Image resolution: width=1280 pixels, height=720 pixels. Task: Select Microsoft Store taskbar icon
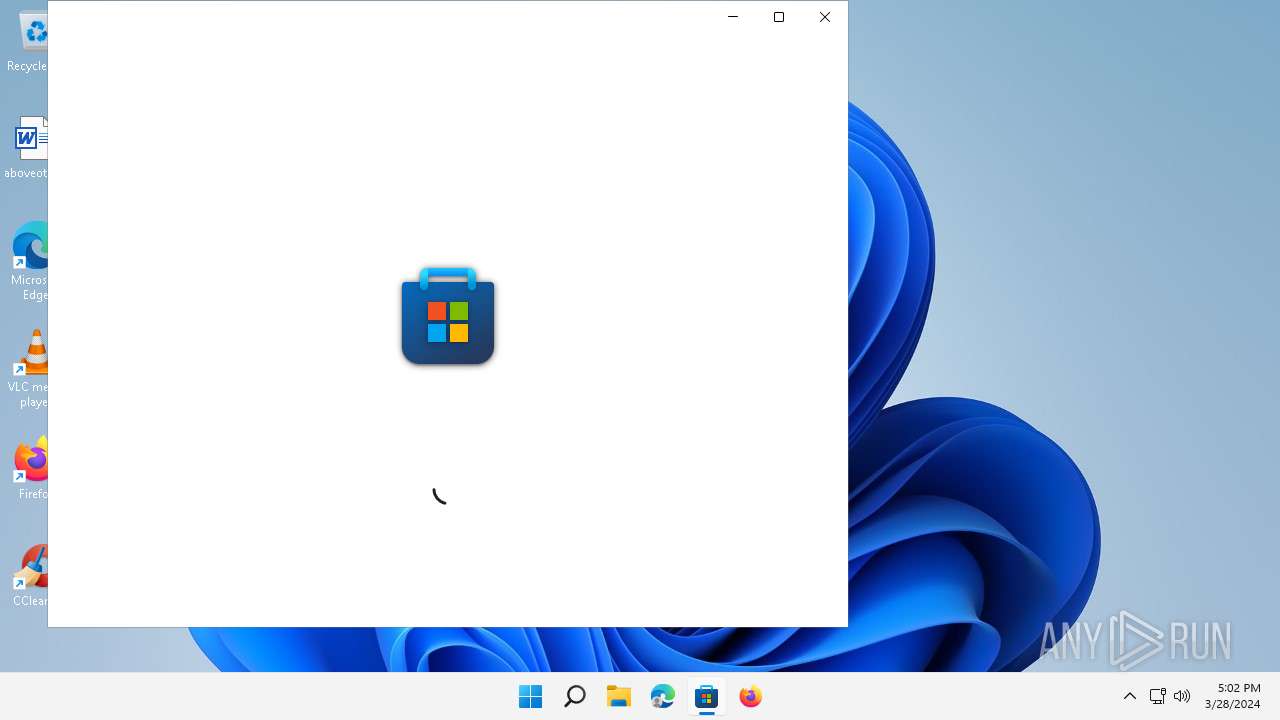(x=706, y=696)
